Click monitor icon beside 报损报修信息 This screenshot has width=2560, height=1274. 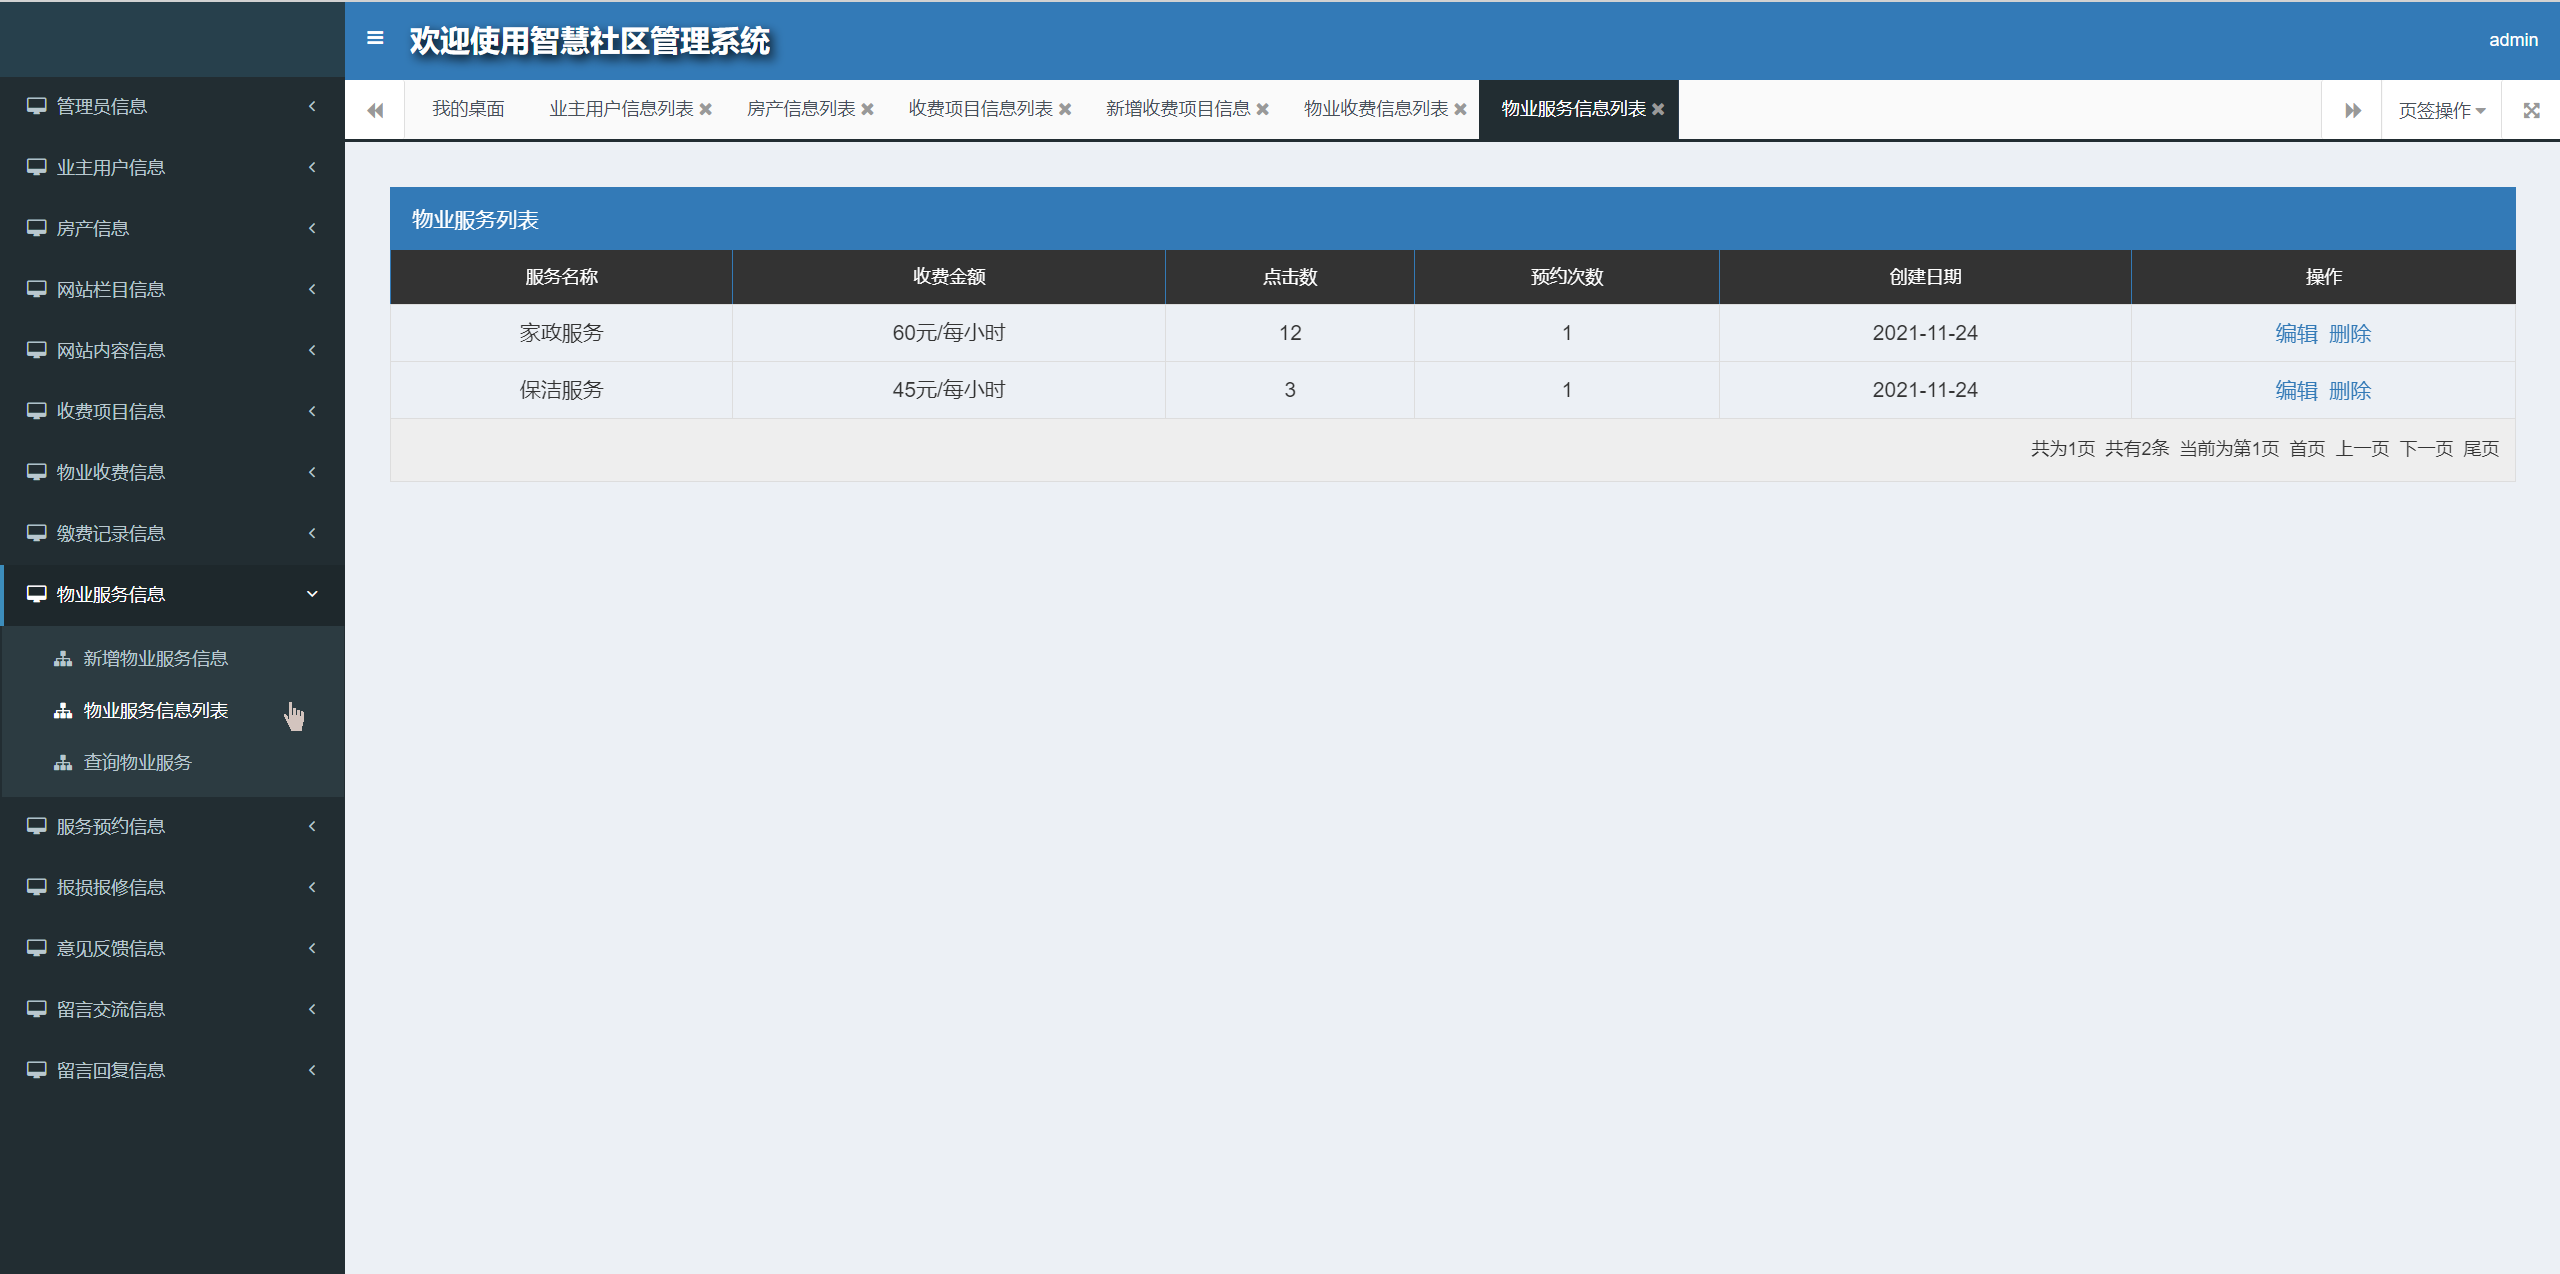[37, 887]
